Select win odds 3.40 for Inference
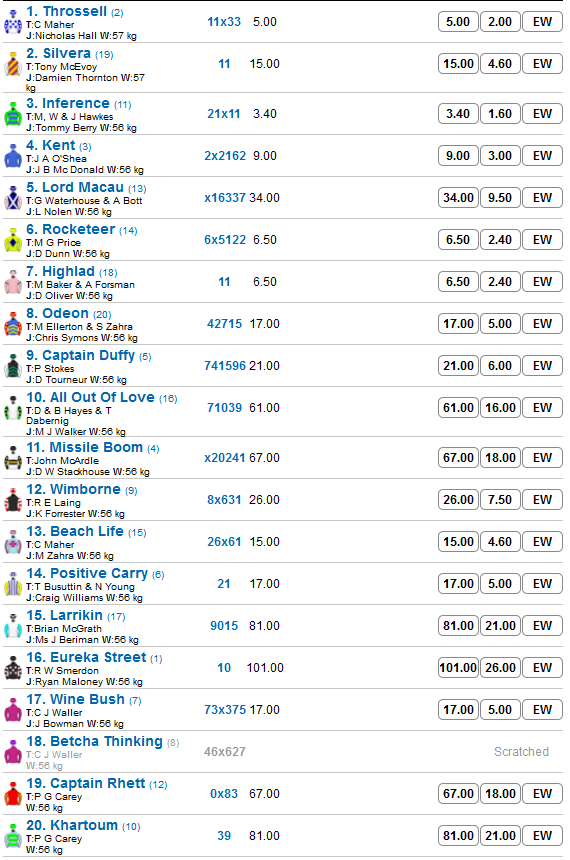Screen dimensions: 570x860 (x=458, y=114)
